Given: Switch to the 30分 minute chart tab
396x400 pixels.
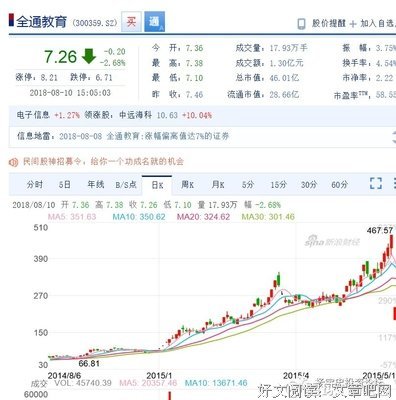Looking at the screenshot, I should [x=309, y=185].
